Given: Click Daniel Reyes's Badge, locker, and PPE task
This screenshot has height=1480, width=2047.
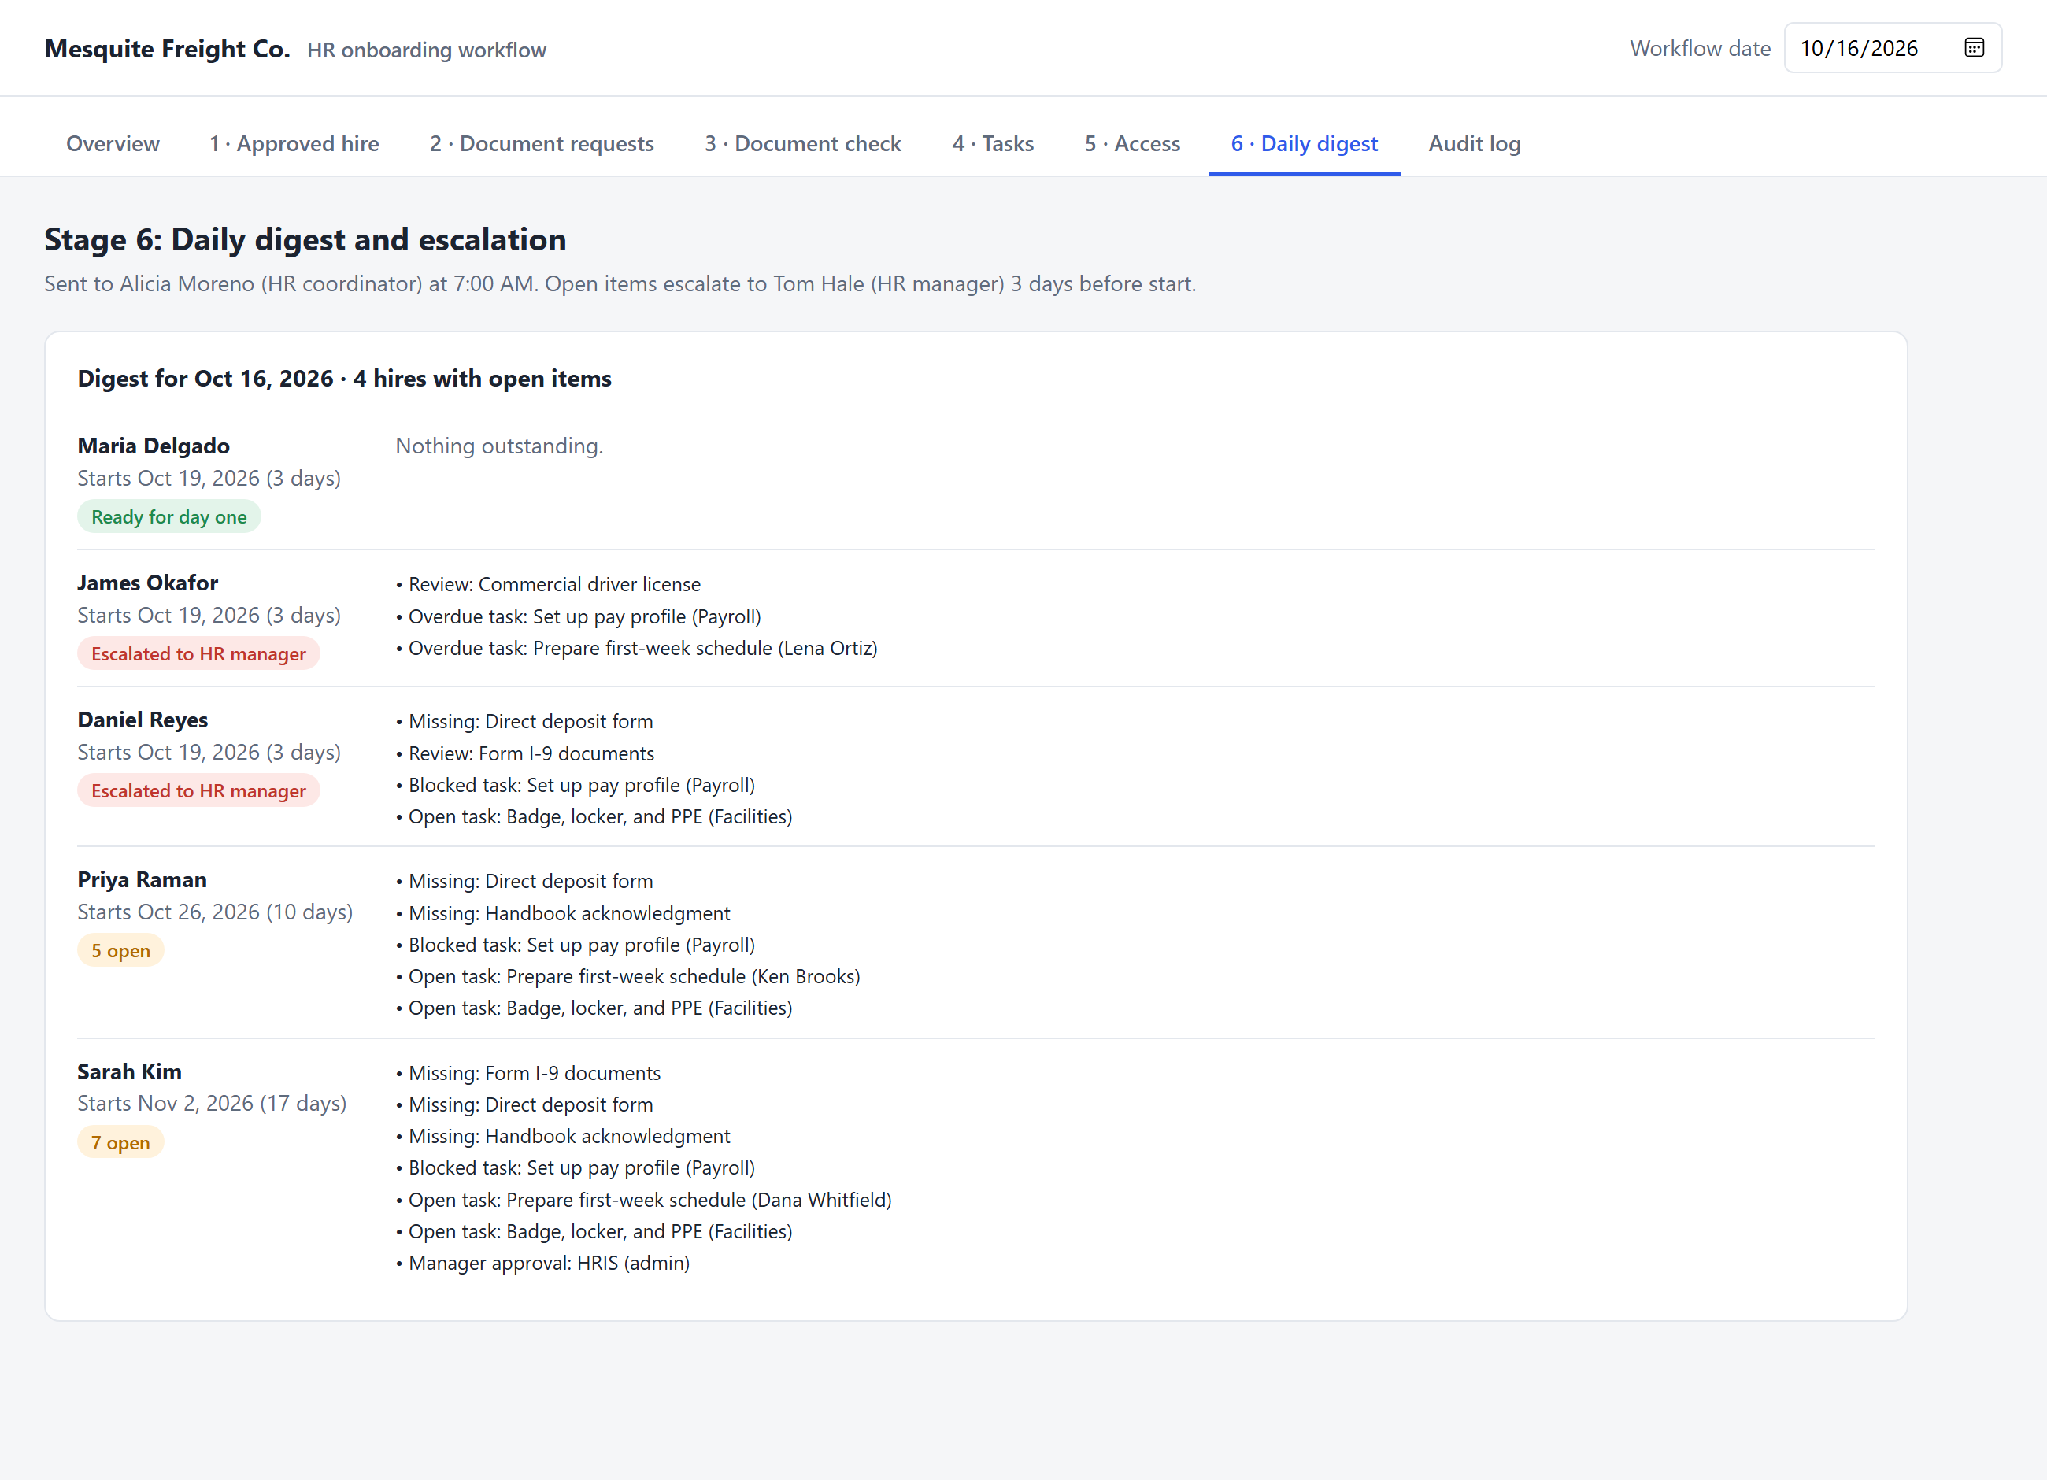Looking at the screenshot, I should tap(594, 816).
